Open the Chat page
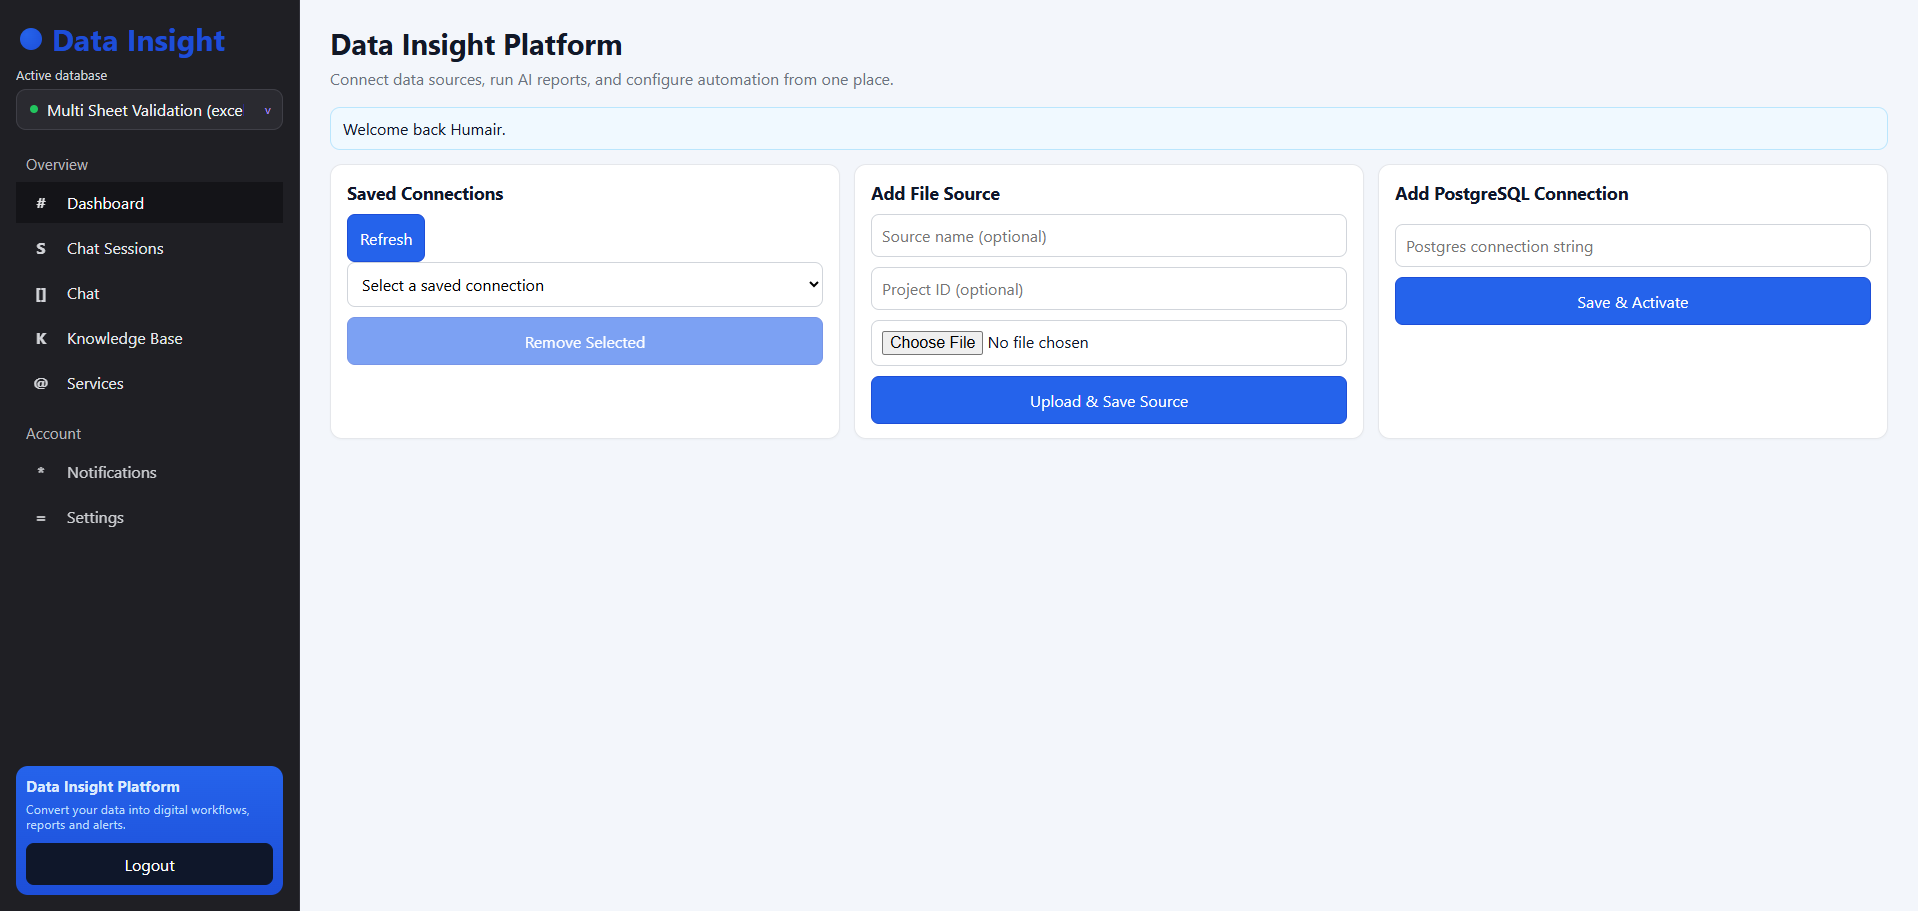 [x=149, y=294]
